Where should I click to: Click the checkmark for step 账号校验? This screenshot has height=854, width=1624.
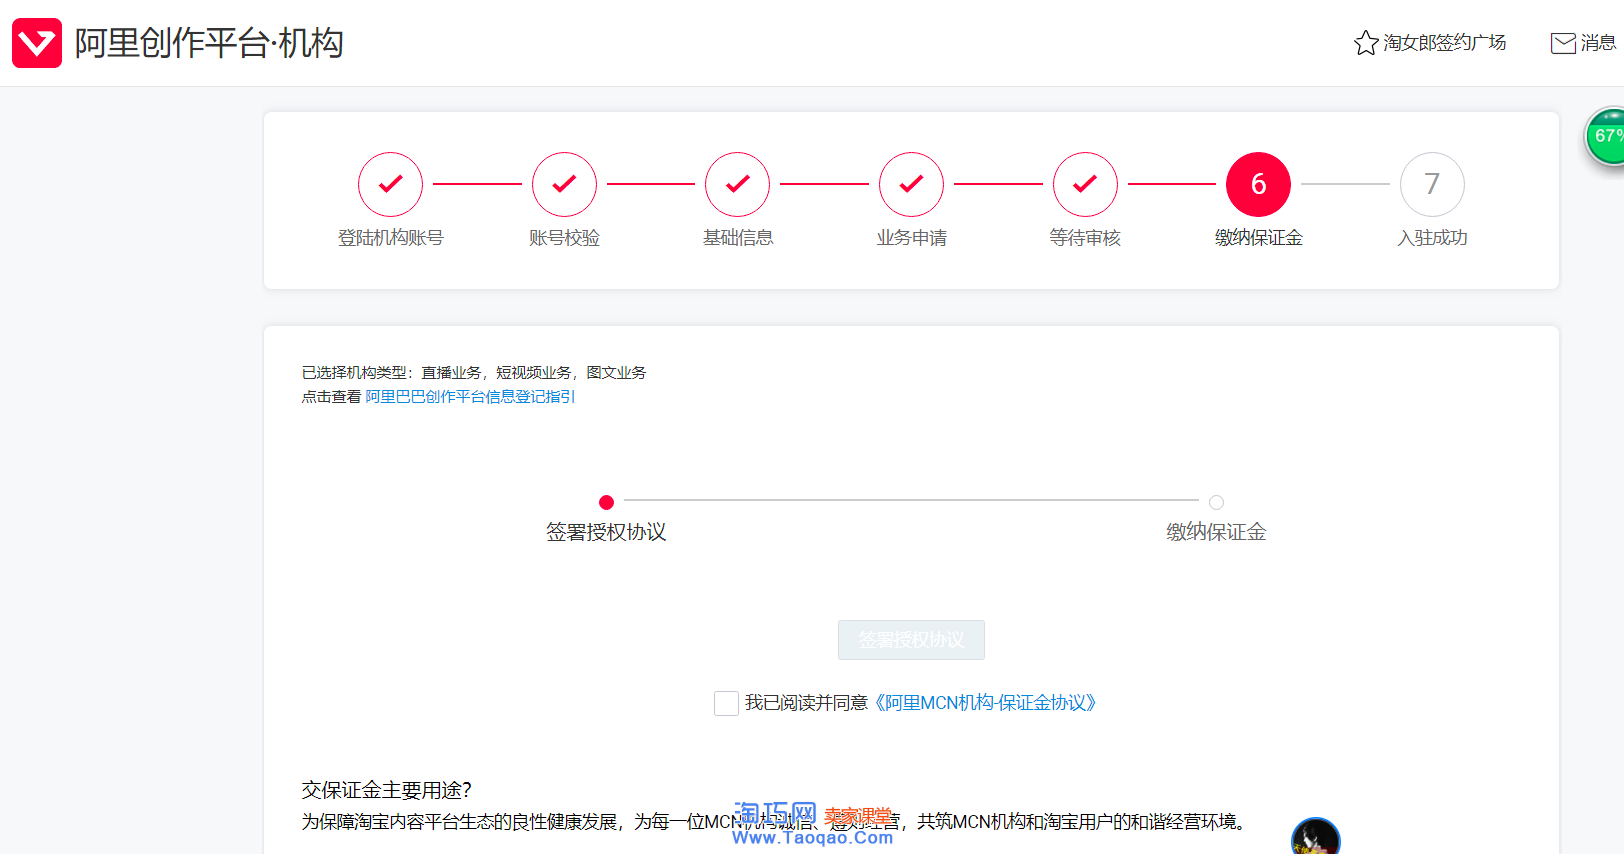(564, 184)
